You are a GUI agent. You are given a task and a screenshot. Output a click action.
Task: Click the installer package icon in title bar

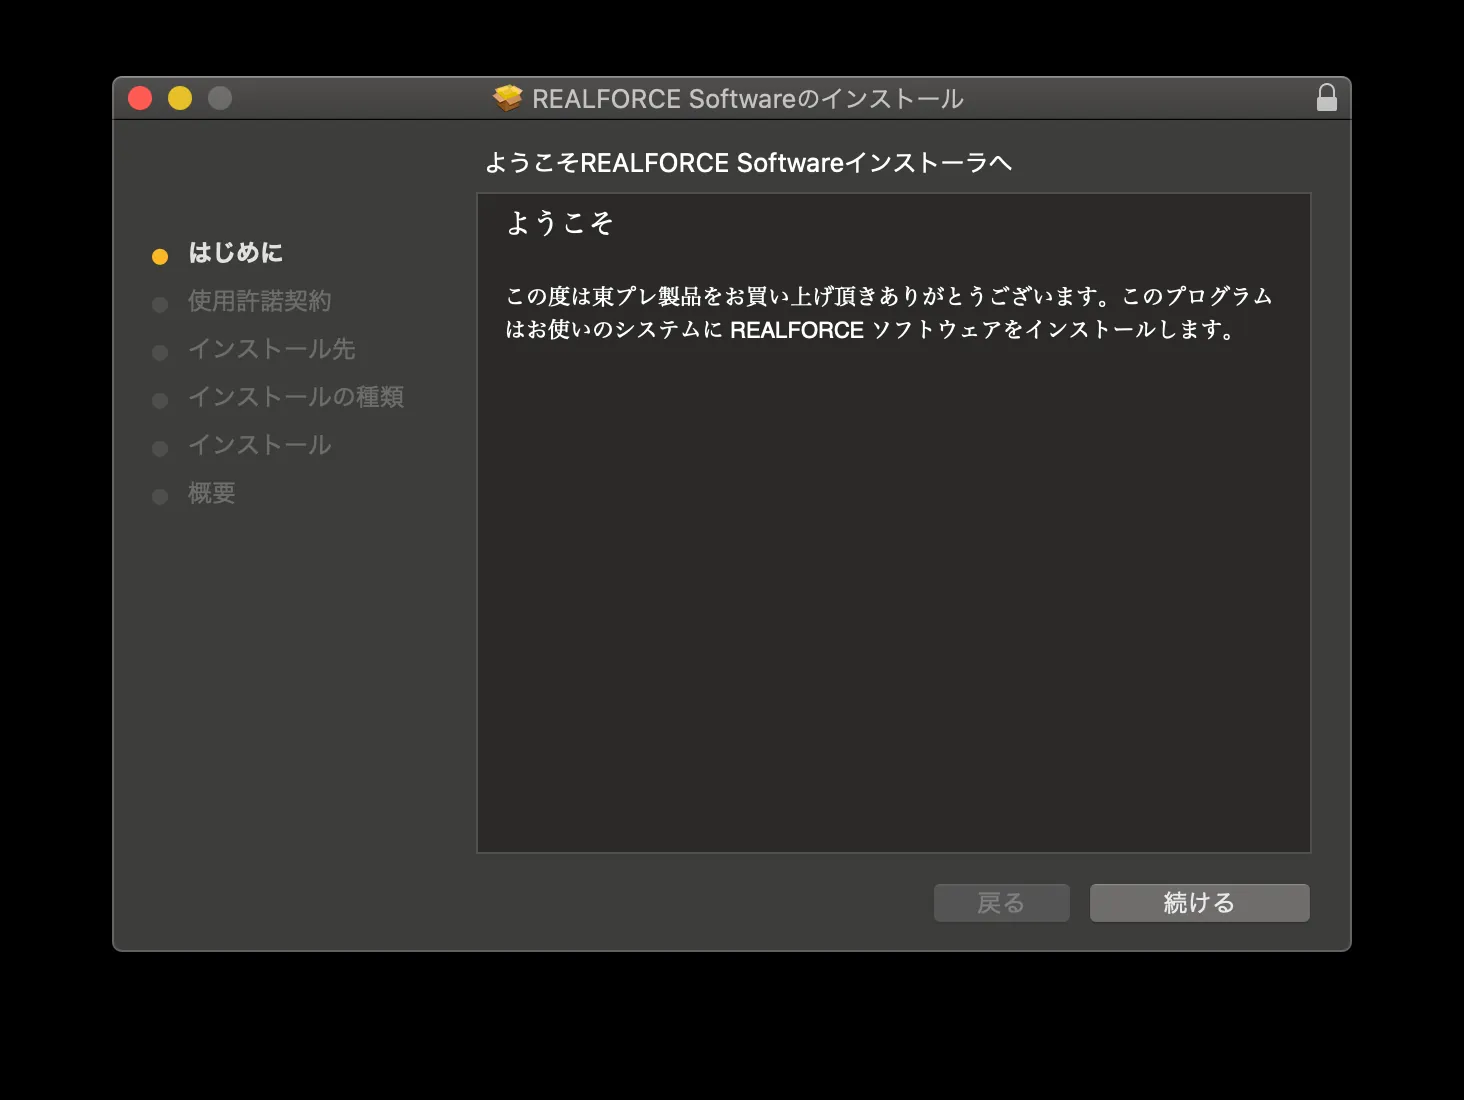point(509,98)
